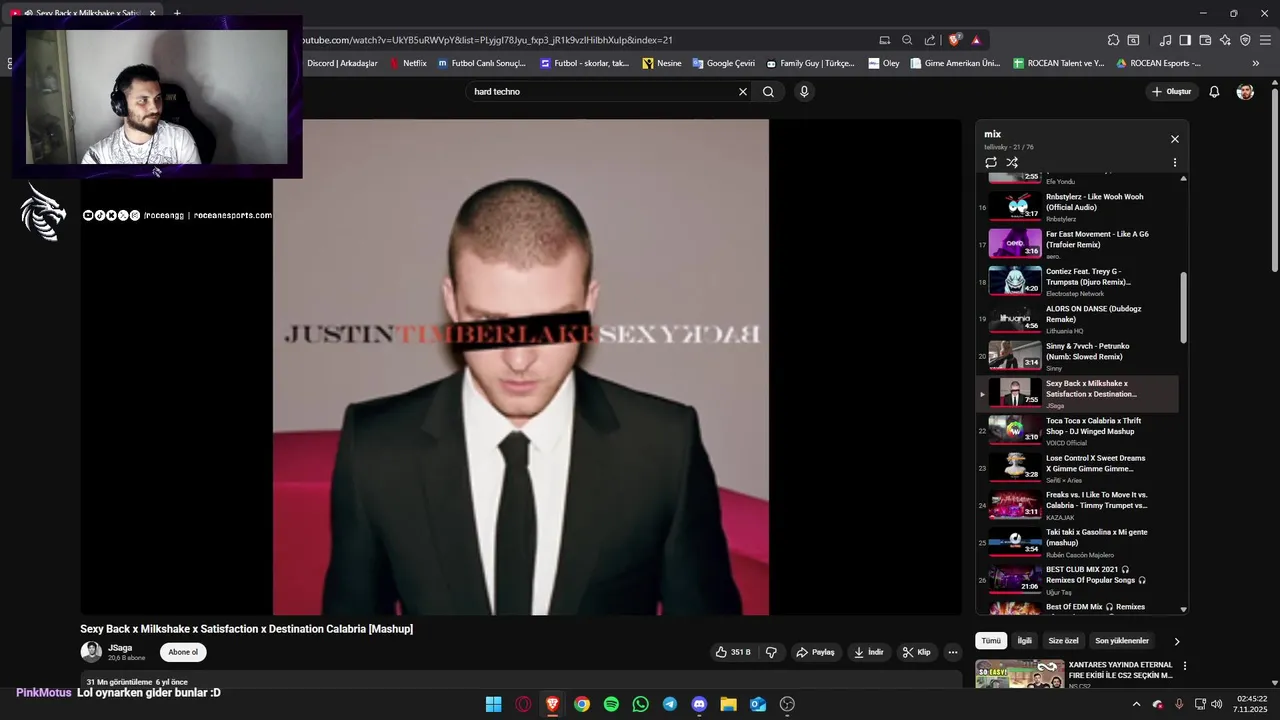The width and height of the screenshot is (1280, 720).
Task: Select the Tümü filter chip
Action: (x=991, y=641)
